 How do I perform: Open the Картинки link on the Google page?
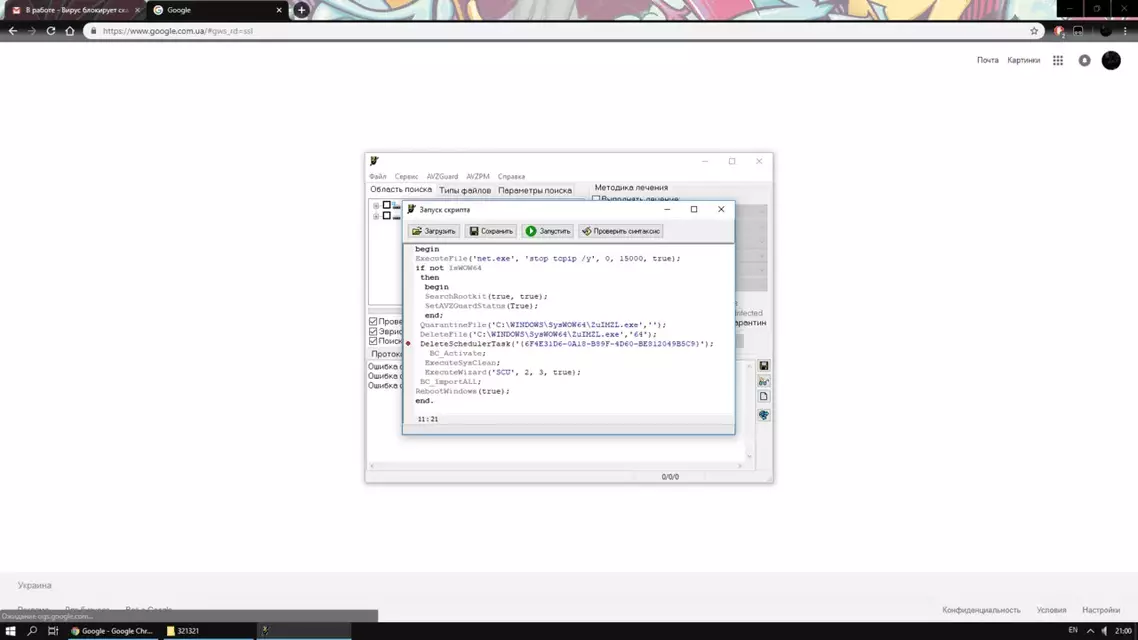1023,60
